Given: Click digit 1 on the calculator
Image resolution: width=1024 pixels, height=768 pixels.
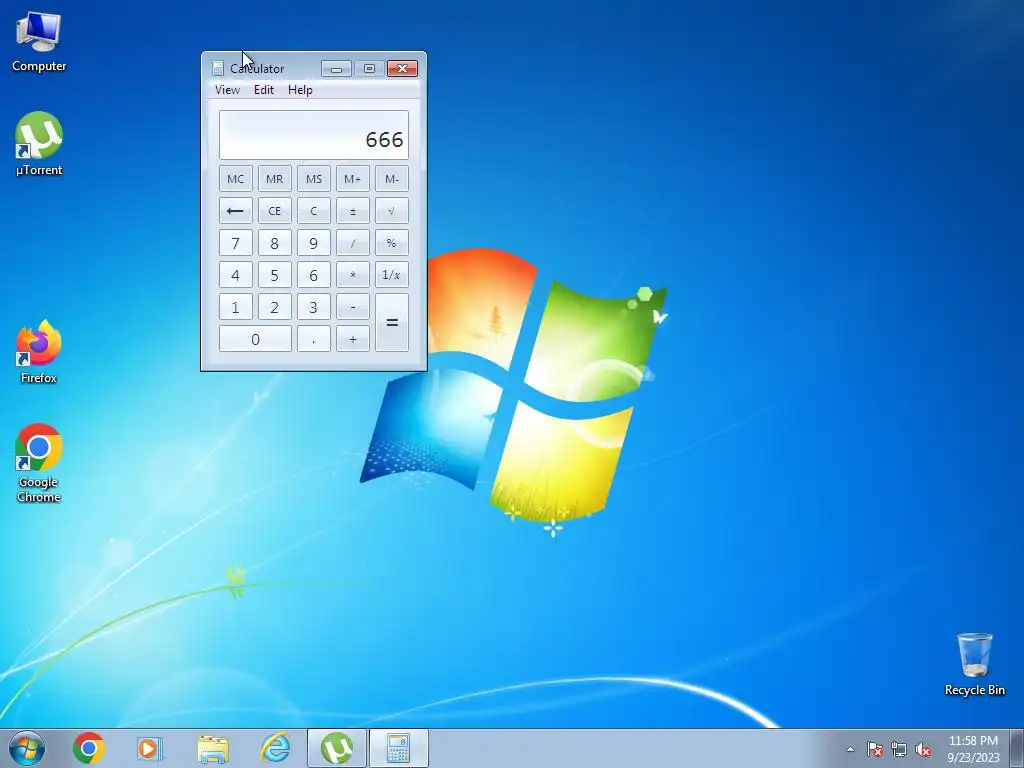Looking at the screenshot, I should pos(236,307).
